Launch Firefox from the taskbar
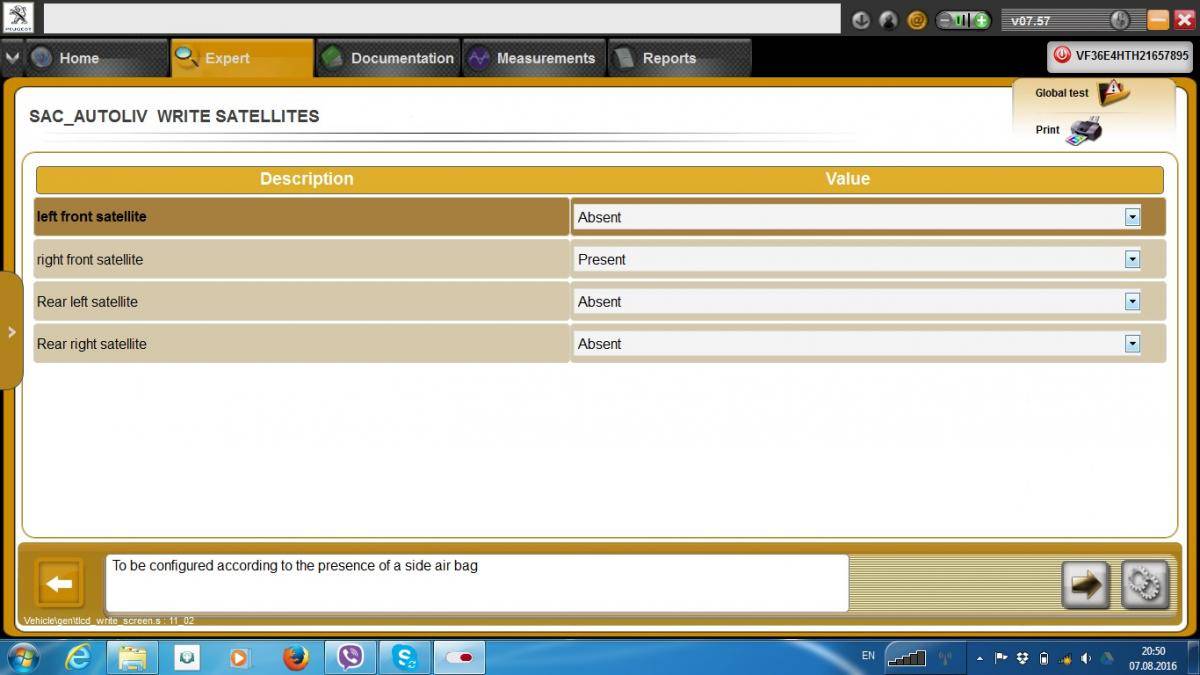Viewport: 1200px width, 675px height. tap(295, 657)
